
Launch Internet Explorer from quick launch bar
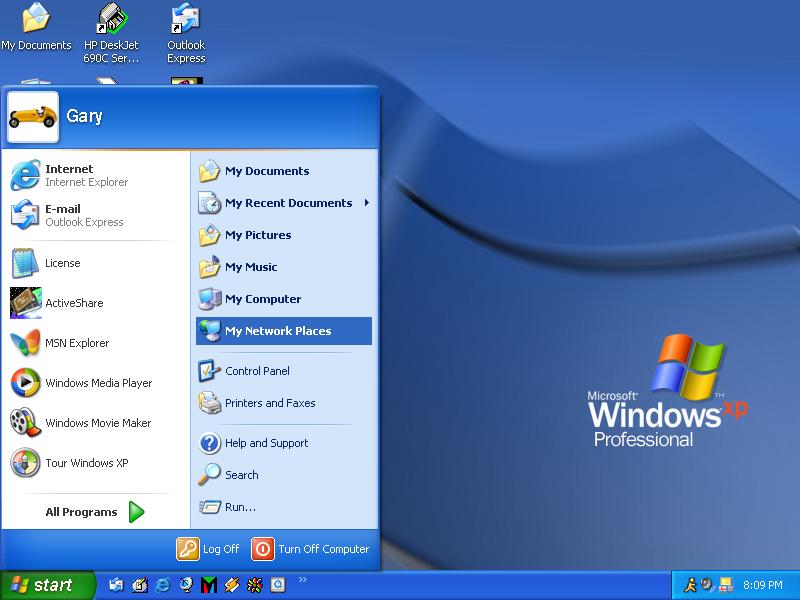point(162,585)
